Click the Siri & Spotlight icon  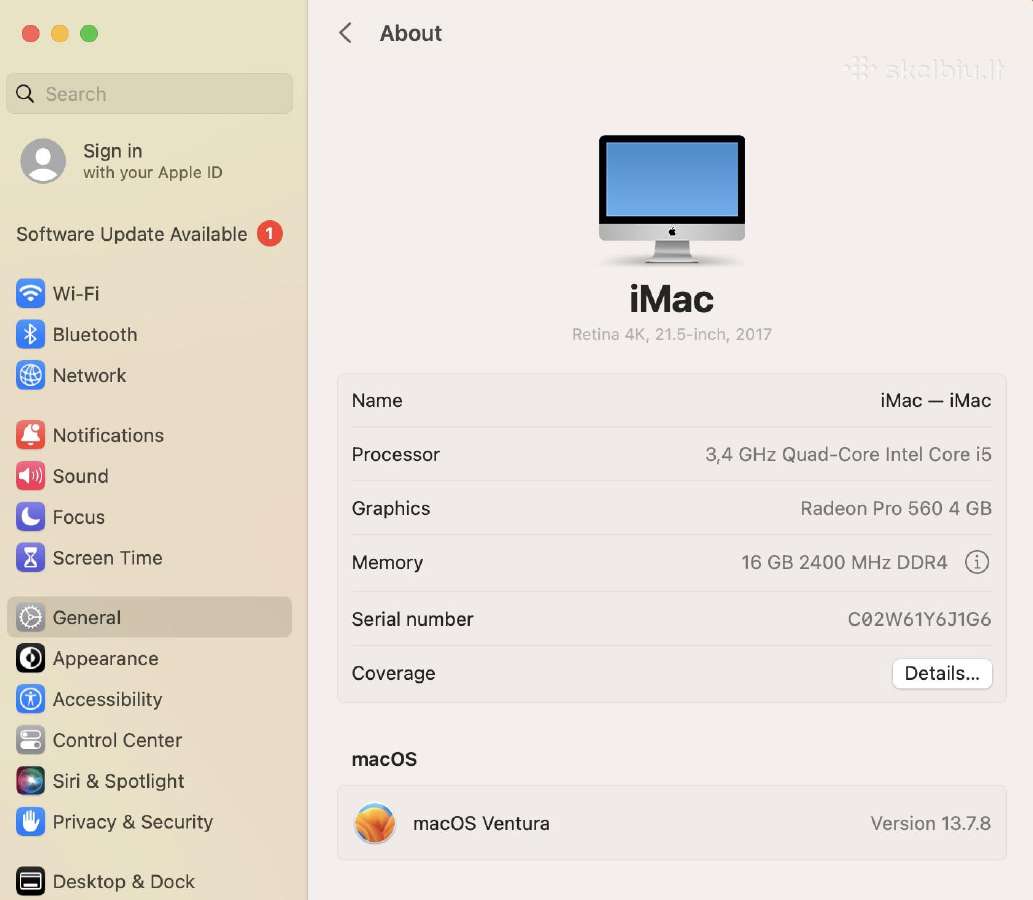click(x=30, y=781)
